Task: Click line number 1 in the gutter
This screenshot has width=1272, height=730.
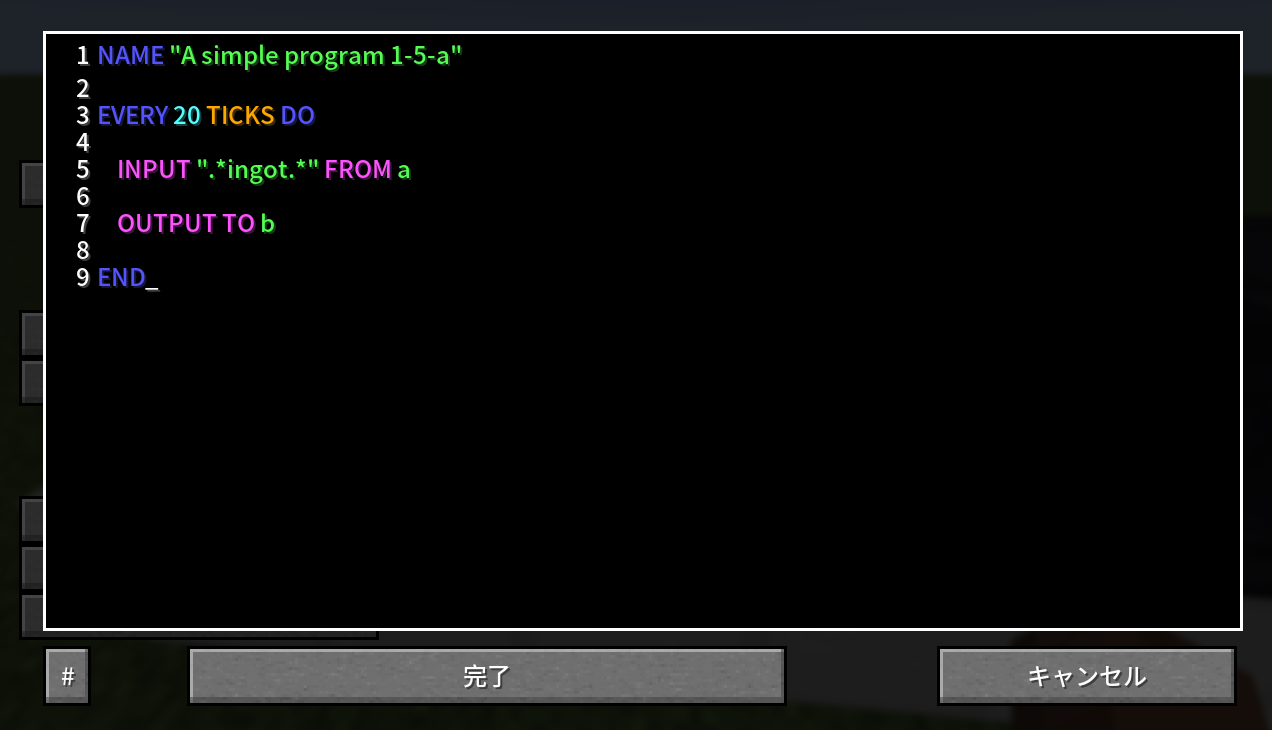Action: (x=82, y=56)
